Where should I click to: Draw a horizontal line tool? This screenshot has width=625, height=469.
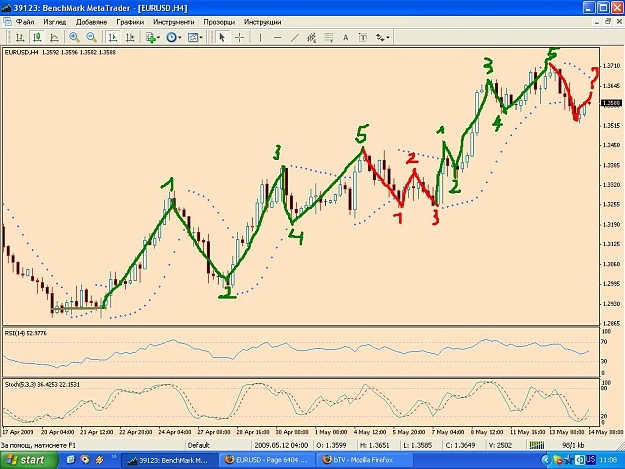[278, 38]
